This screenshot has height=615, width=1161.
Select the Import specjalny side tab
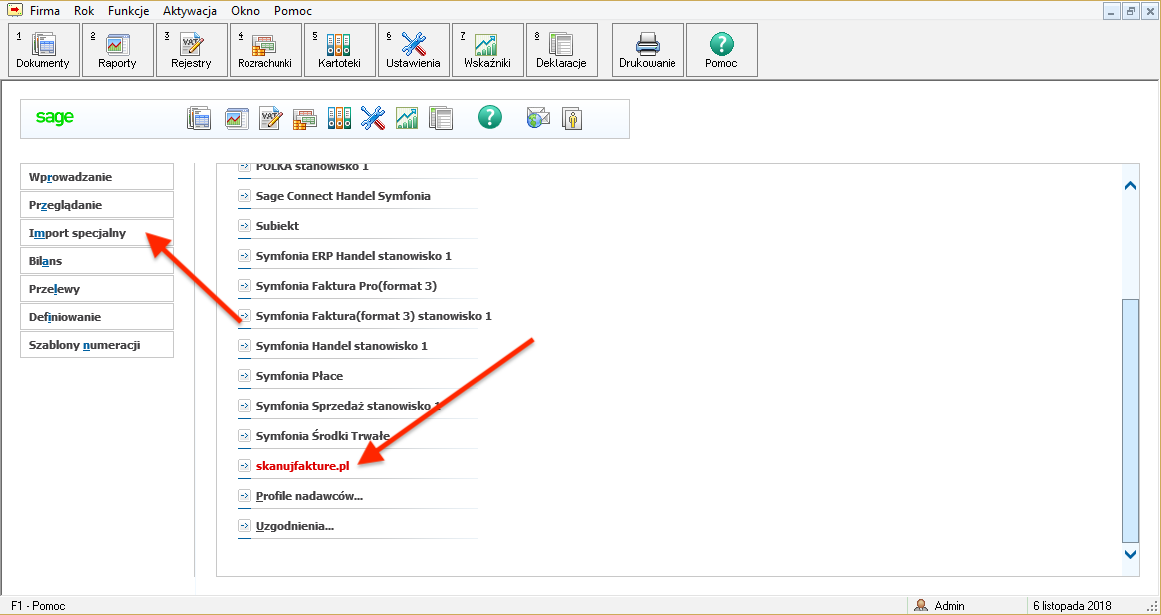pos(97,233)
